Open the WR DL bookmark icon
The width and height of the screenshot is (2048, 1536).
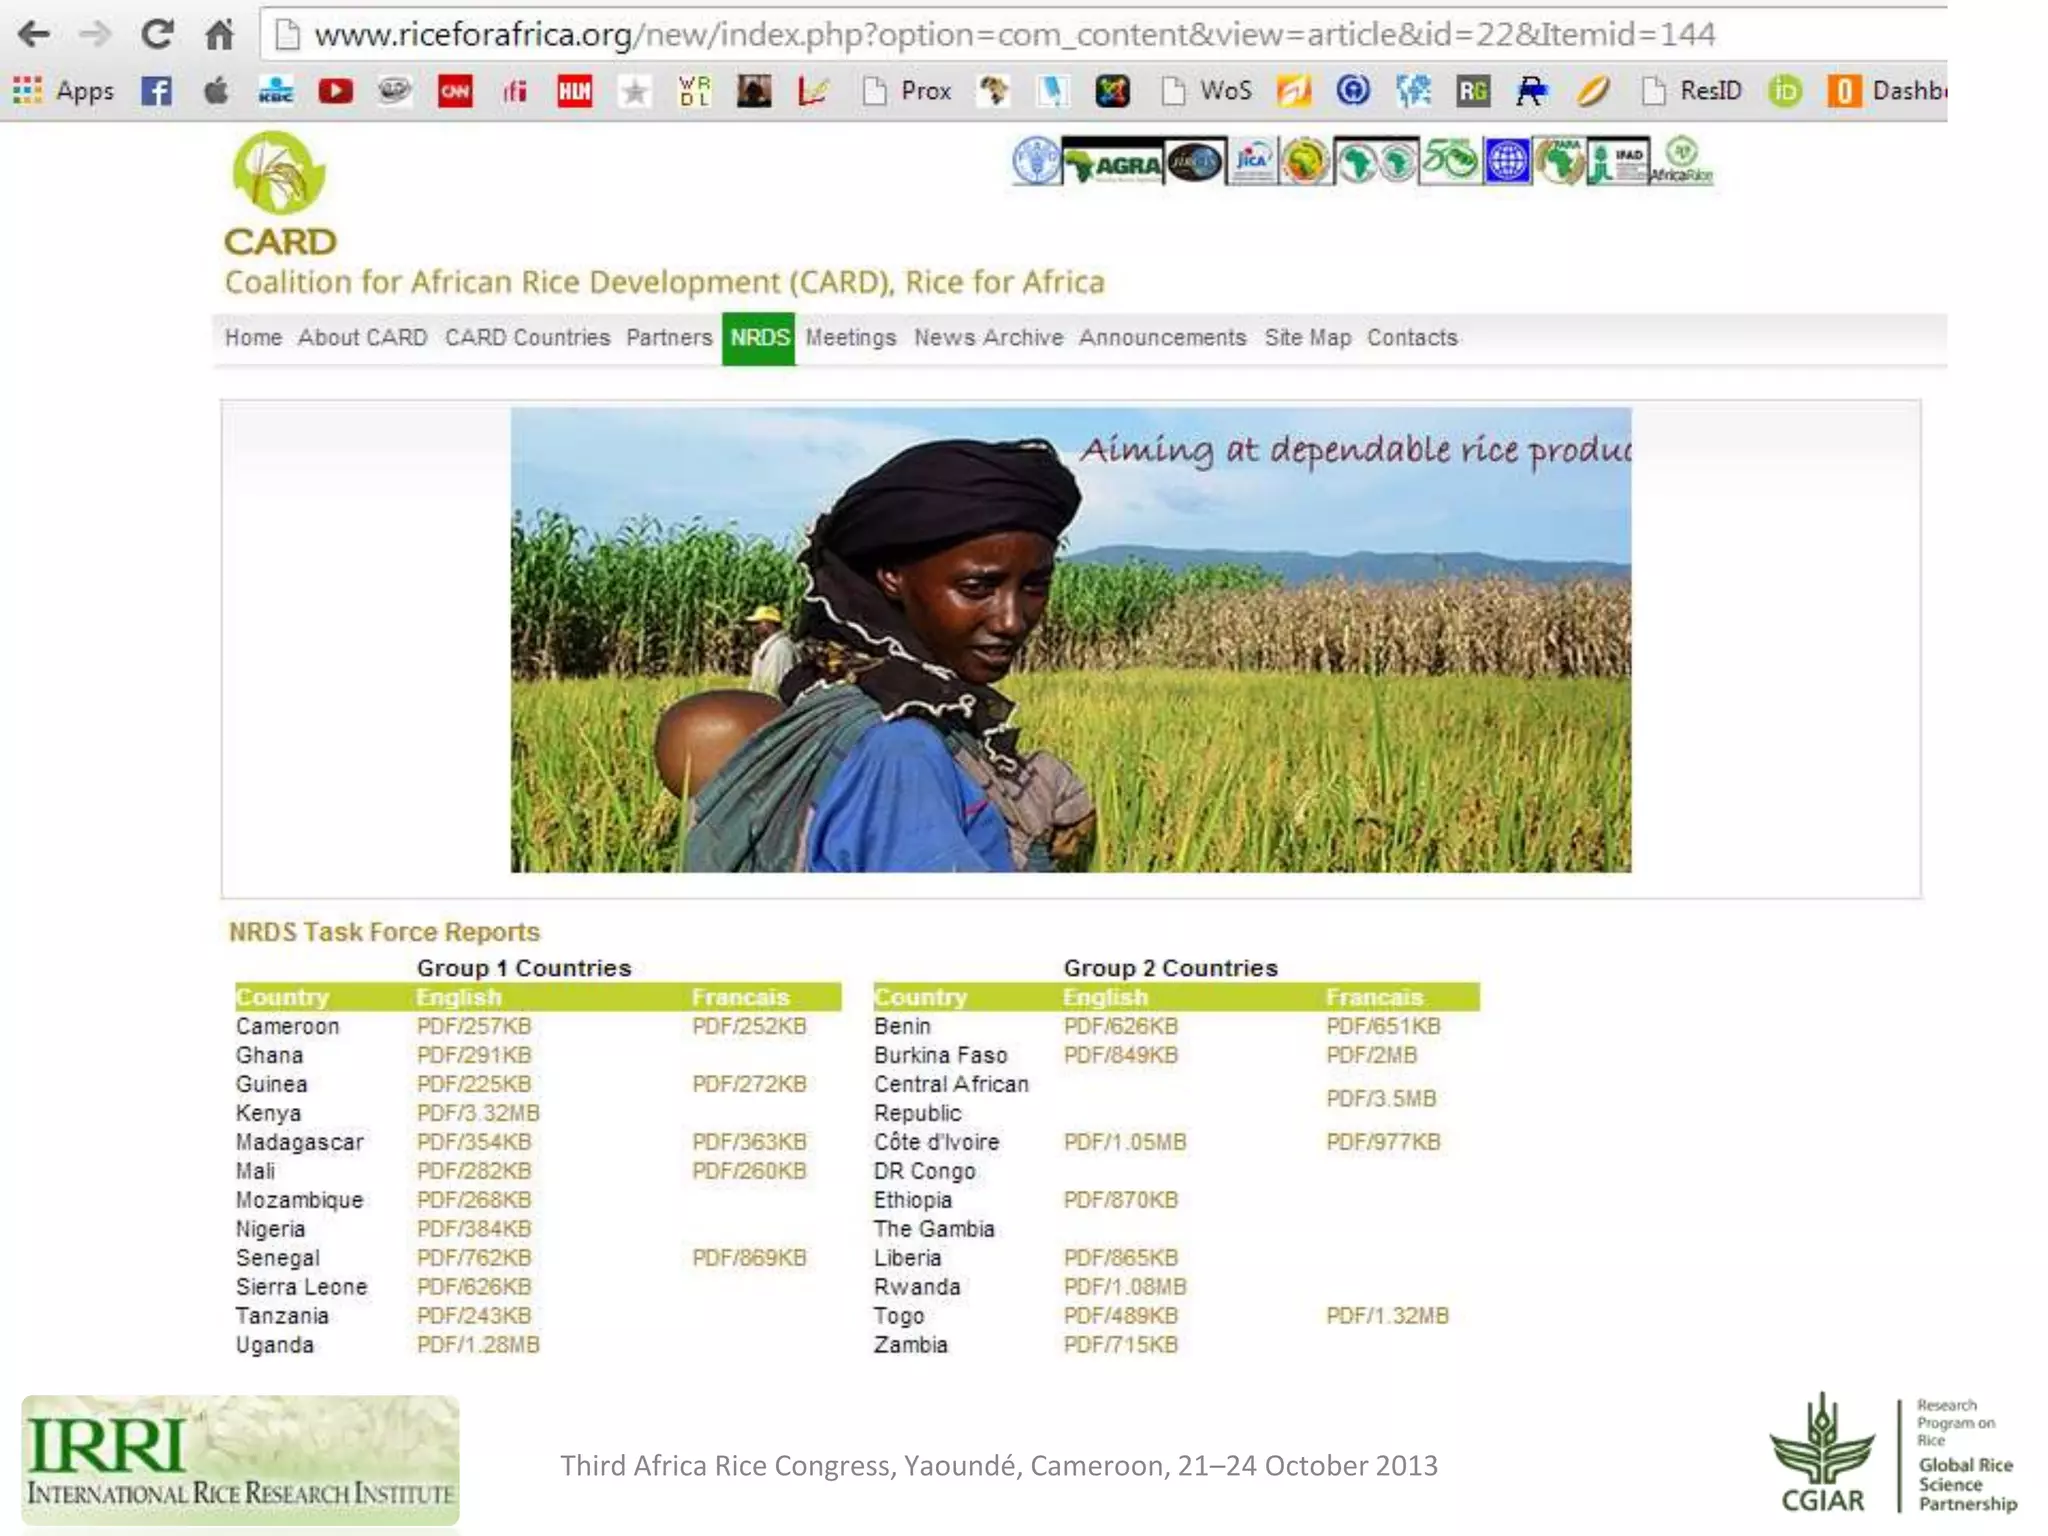[x=694, y=91]
